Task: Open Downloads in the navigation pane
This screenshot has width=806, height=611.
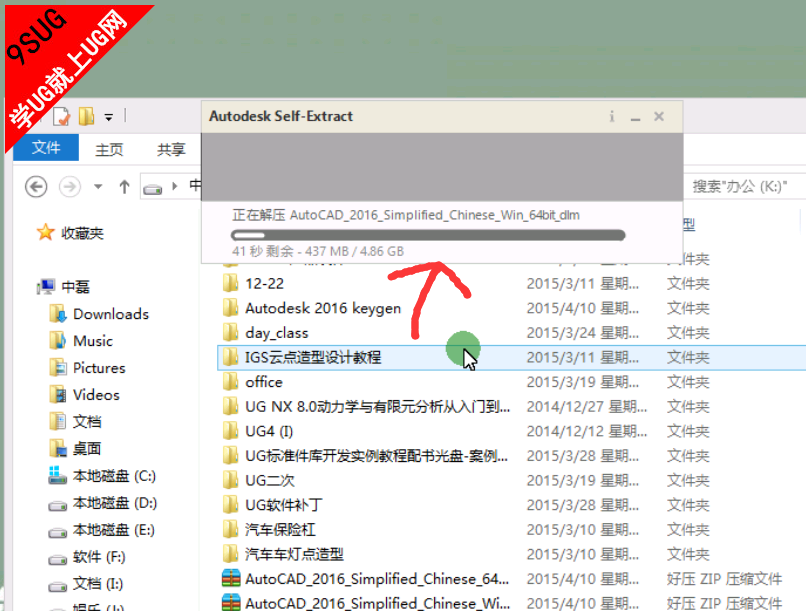Action: (99, 314)
